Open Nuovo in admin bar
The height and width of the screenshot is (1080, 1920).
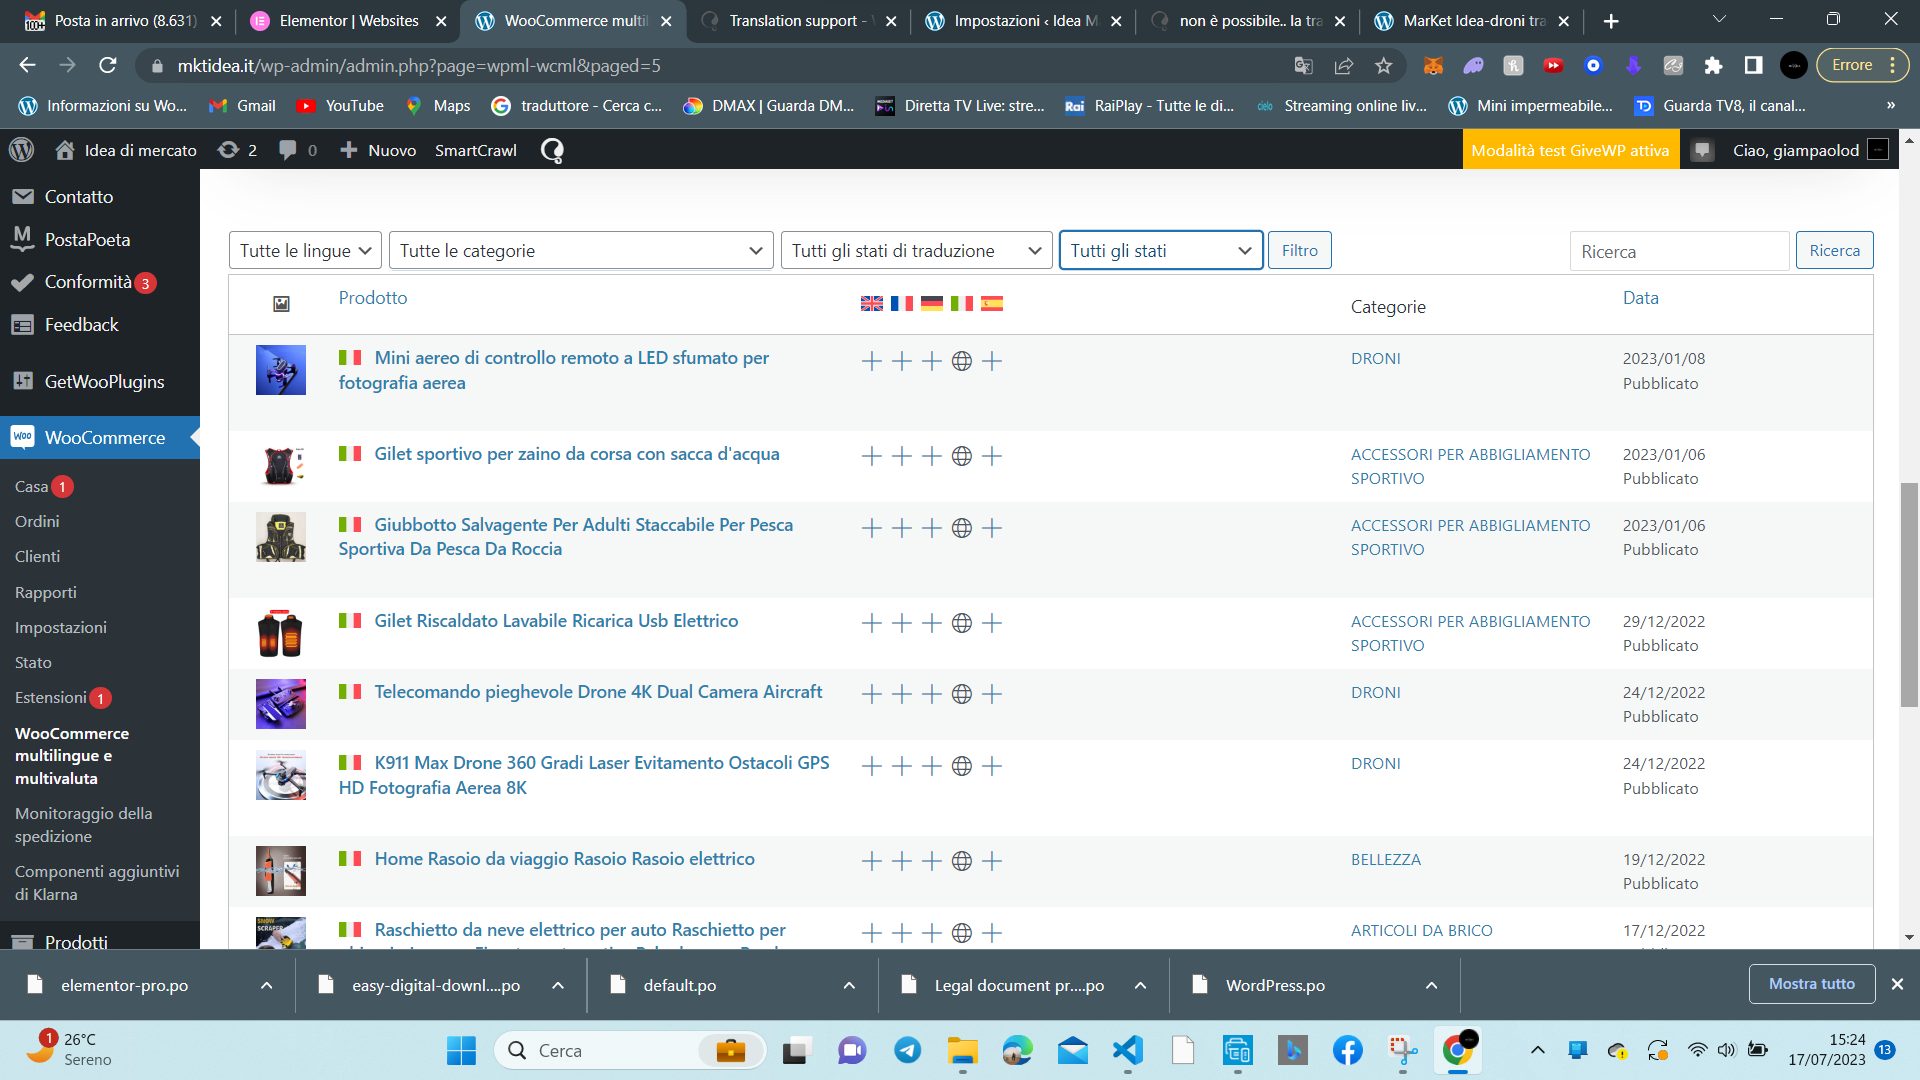point(378,150)
